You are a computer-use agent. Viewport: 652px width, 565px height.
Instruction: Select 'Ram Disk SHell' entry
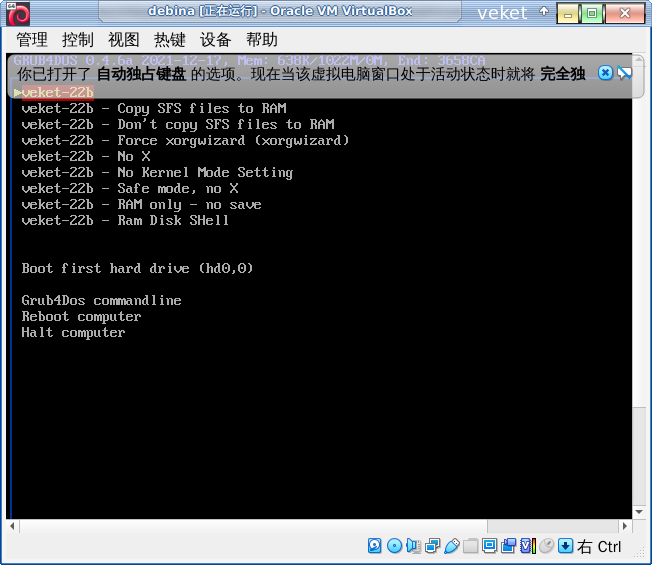coord(125,220)
